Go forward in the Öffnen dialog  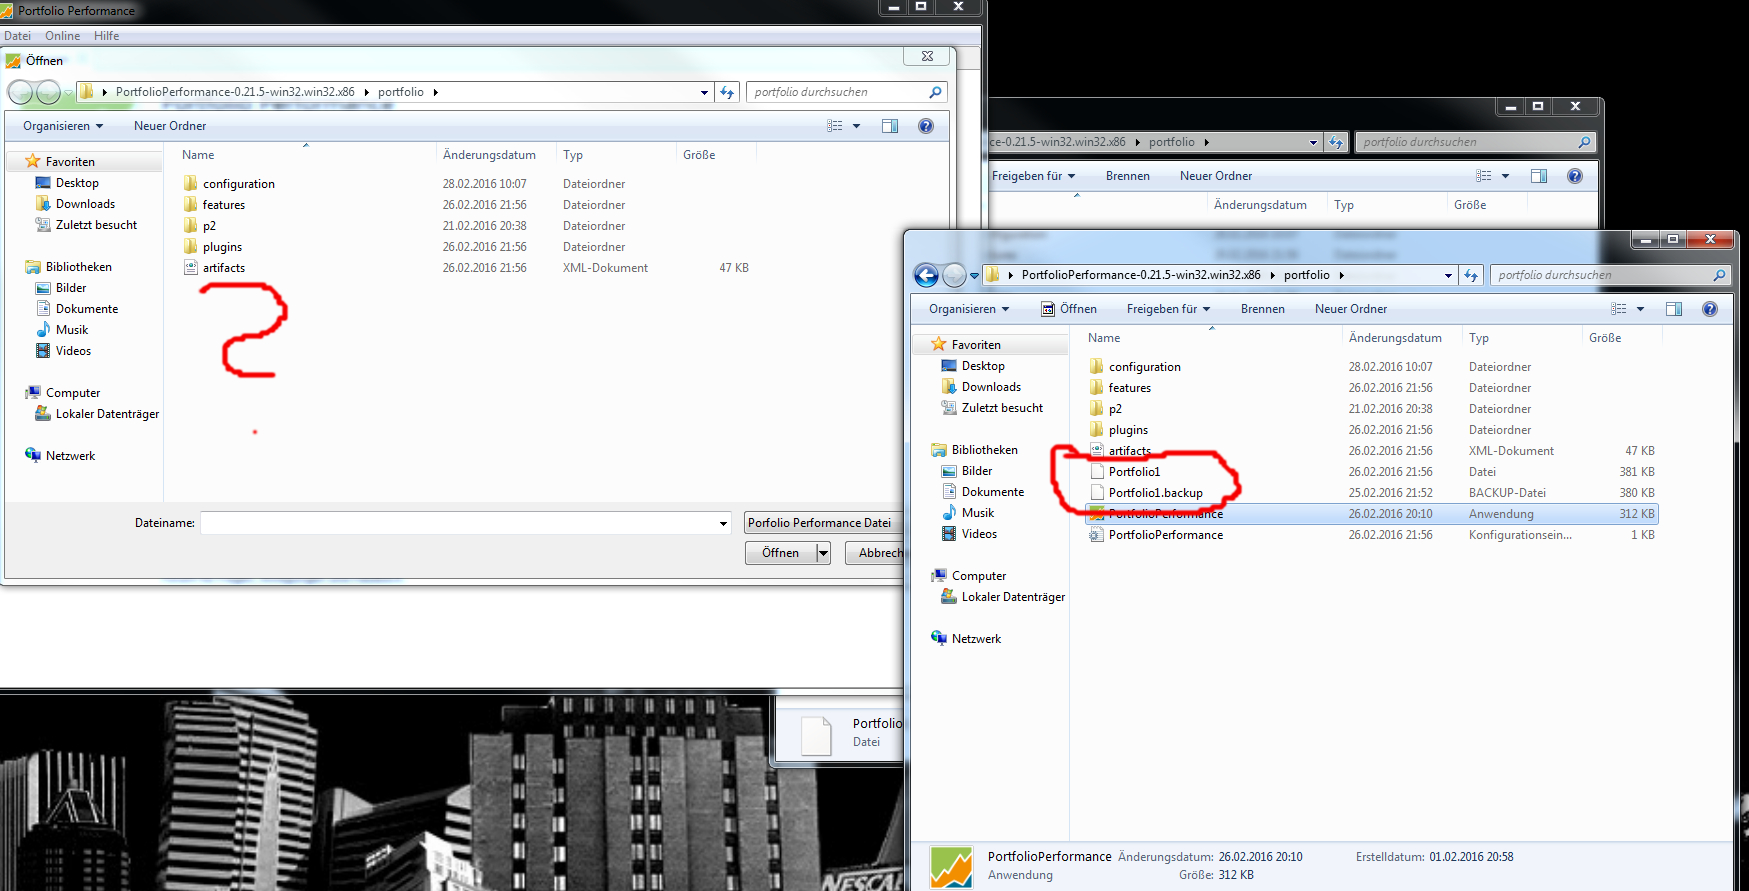48,92
